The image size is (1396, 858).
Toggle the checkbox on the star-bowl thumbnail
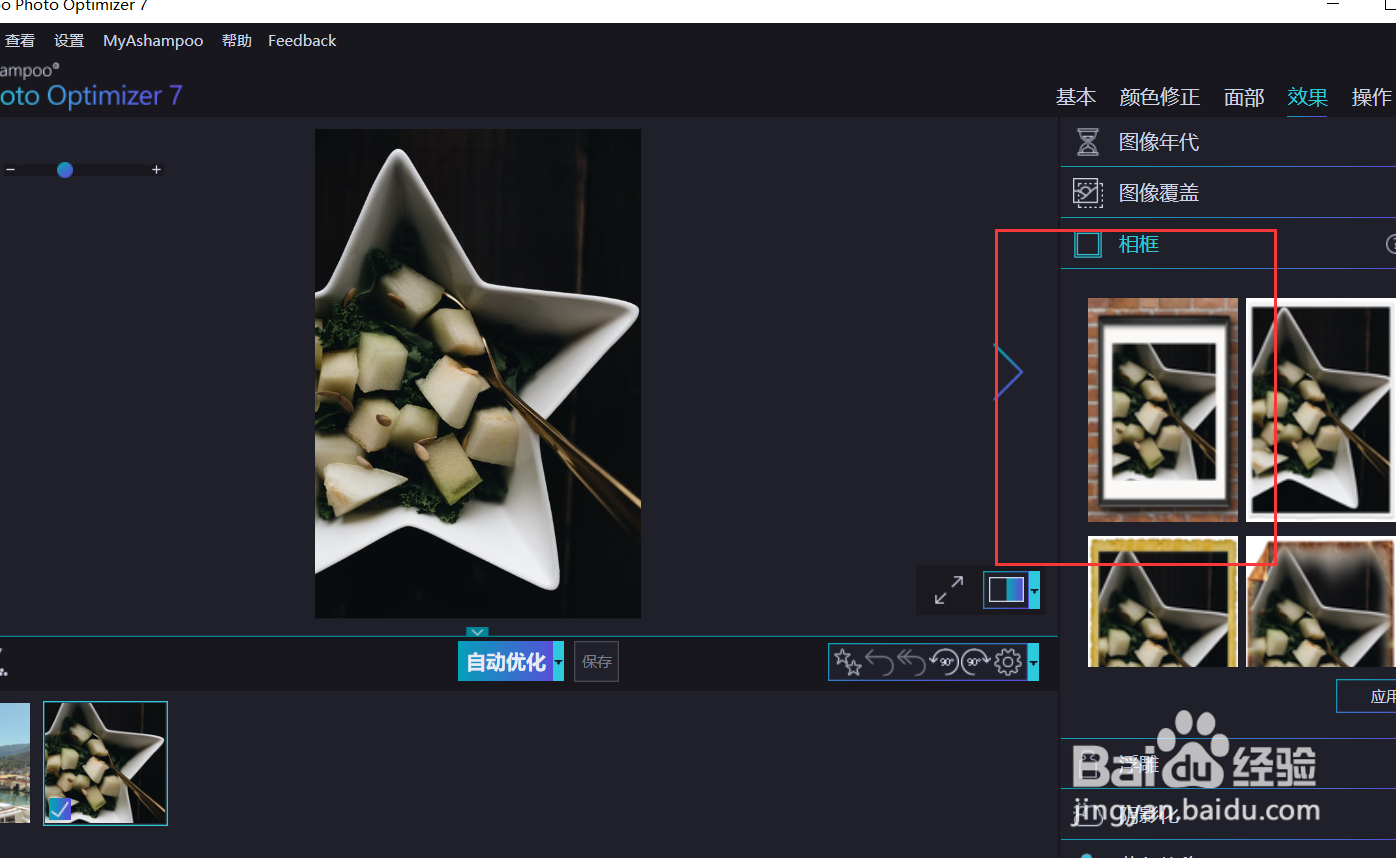point(59,808)
